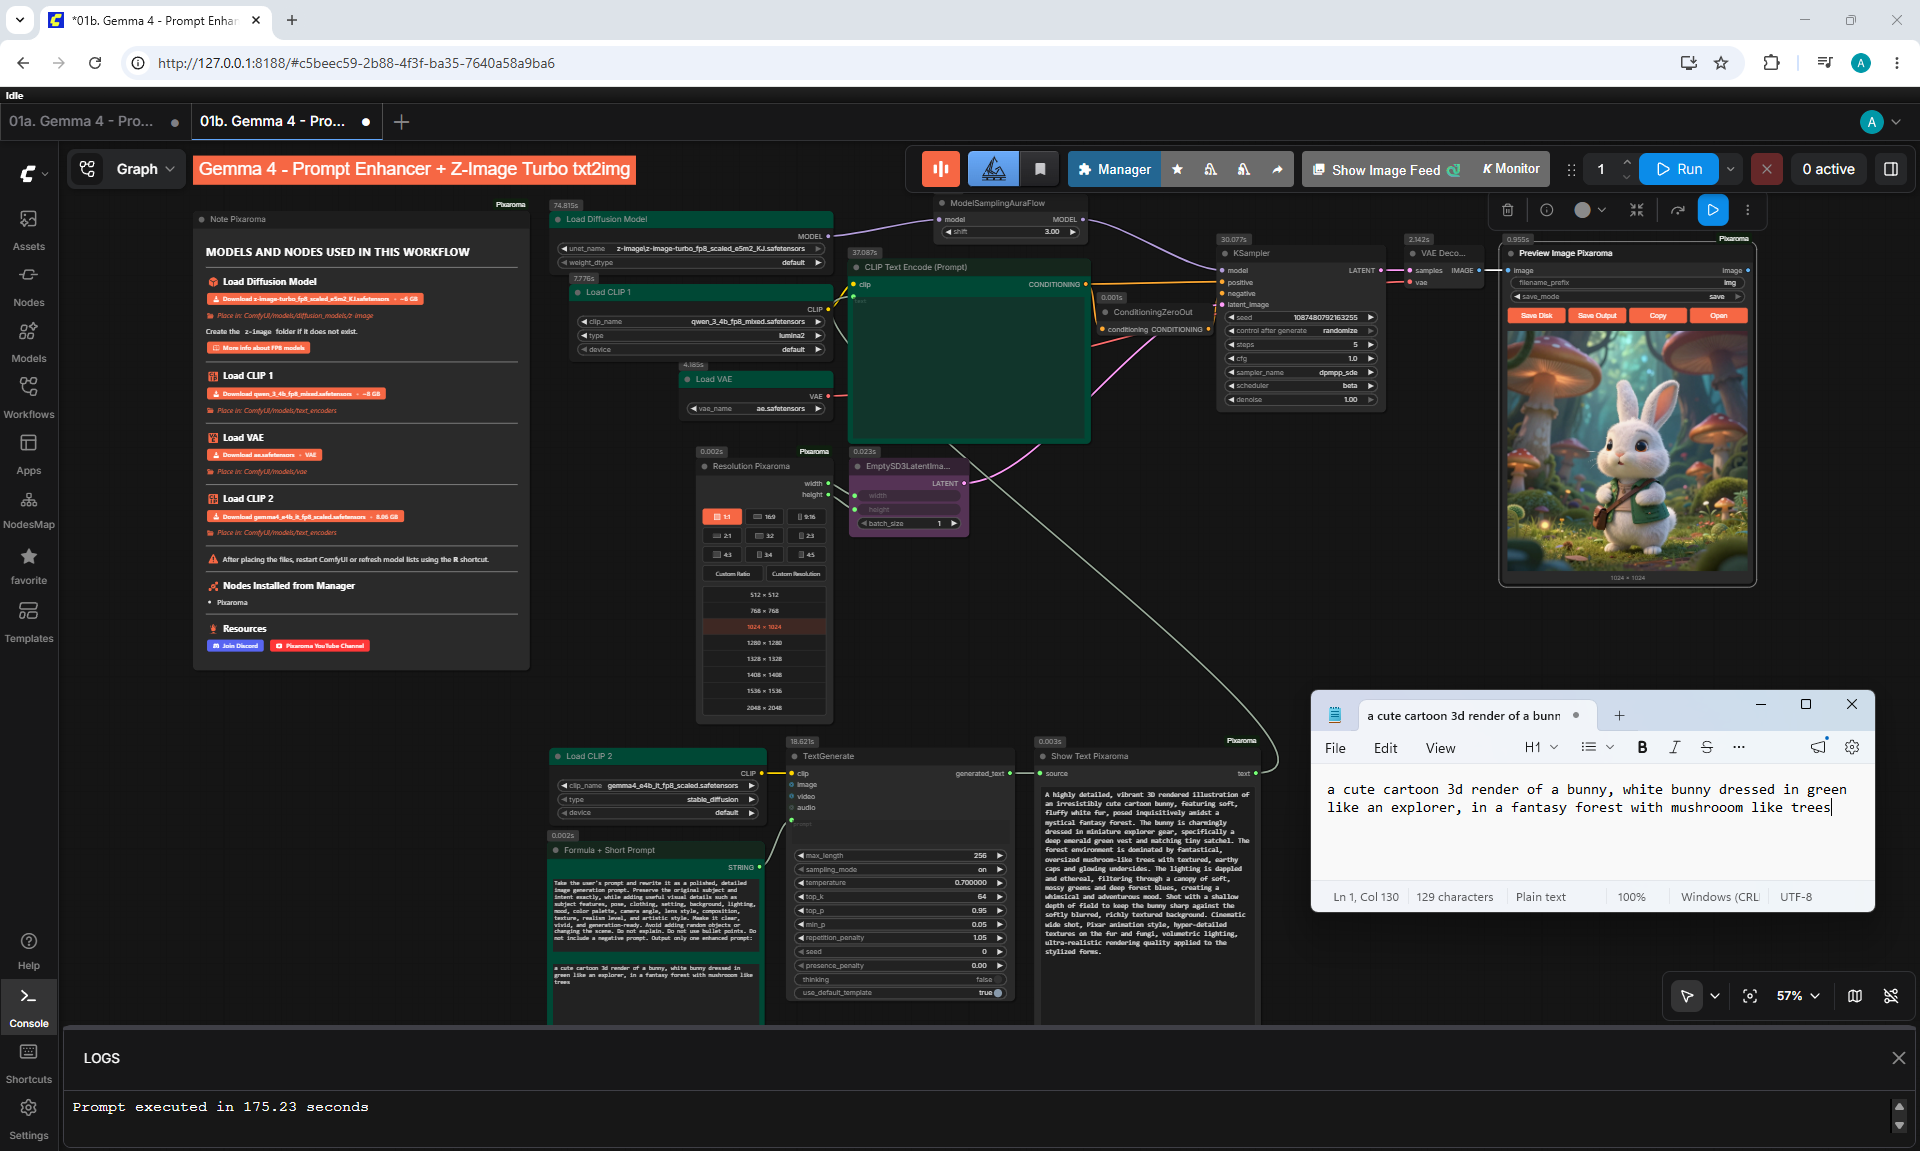Open ComfyUI Settings from sidebar
Screen dimensions: 1920x1151
[x=28, y=1118]
